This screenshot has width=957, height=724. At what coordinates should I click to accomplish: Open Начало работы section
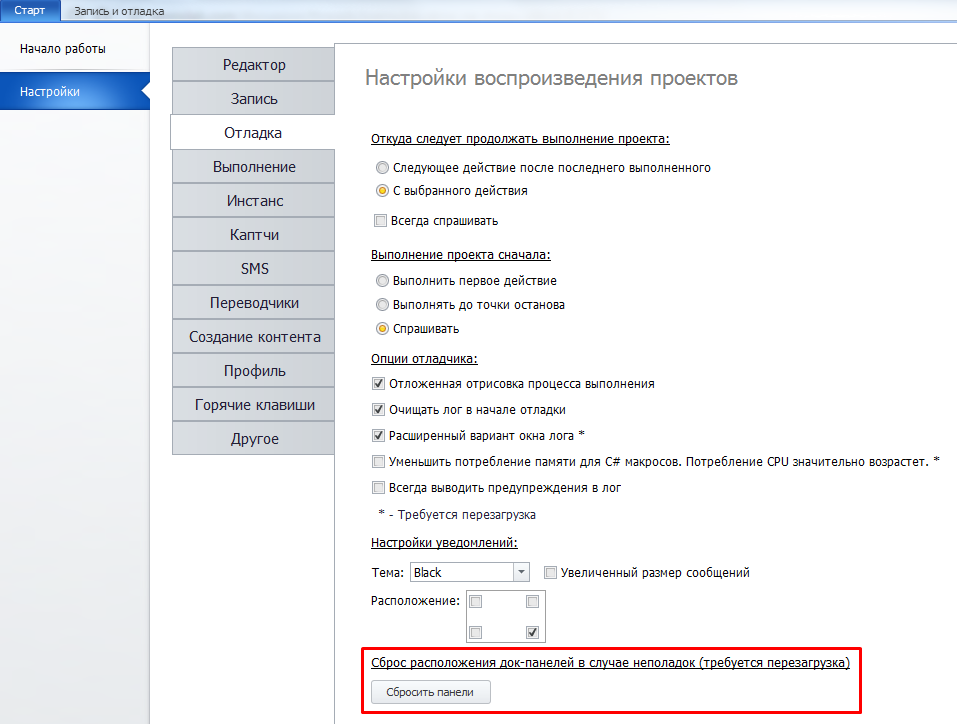coord(63,49)
